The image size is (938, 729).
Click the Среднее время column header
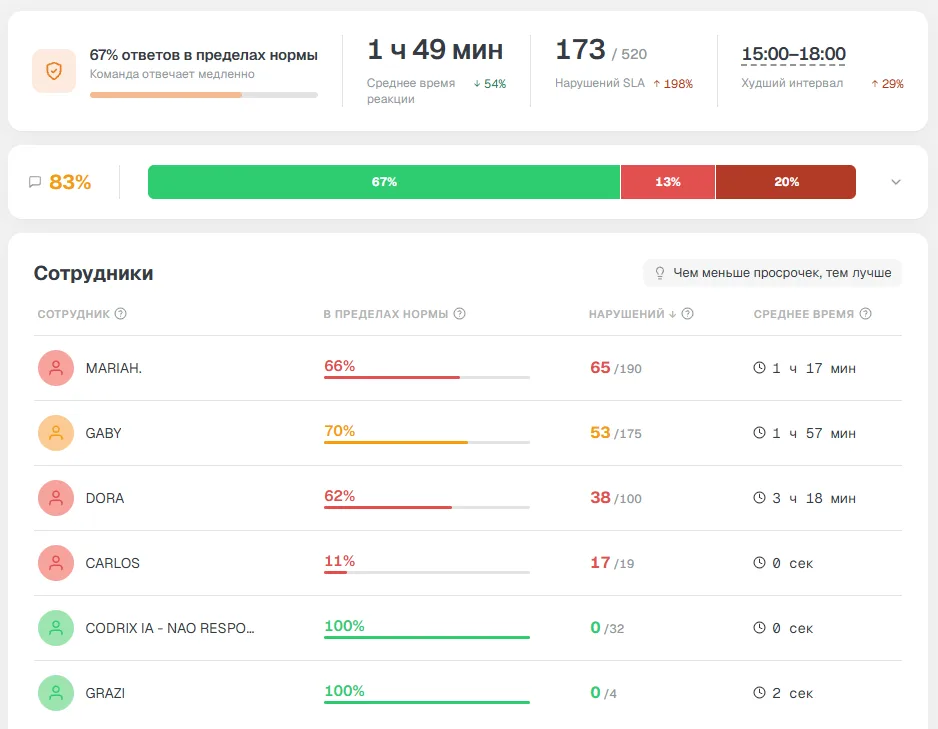tap(803, 314)
